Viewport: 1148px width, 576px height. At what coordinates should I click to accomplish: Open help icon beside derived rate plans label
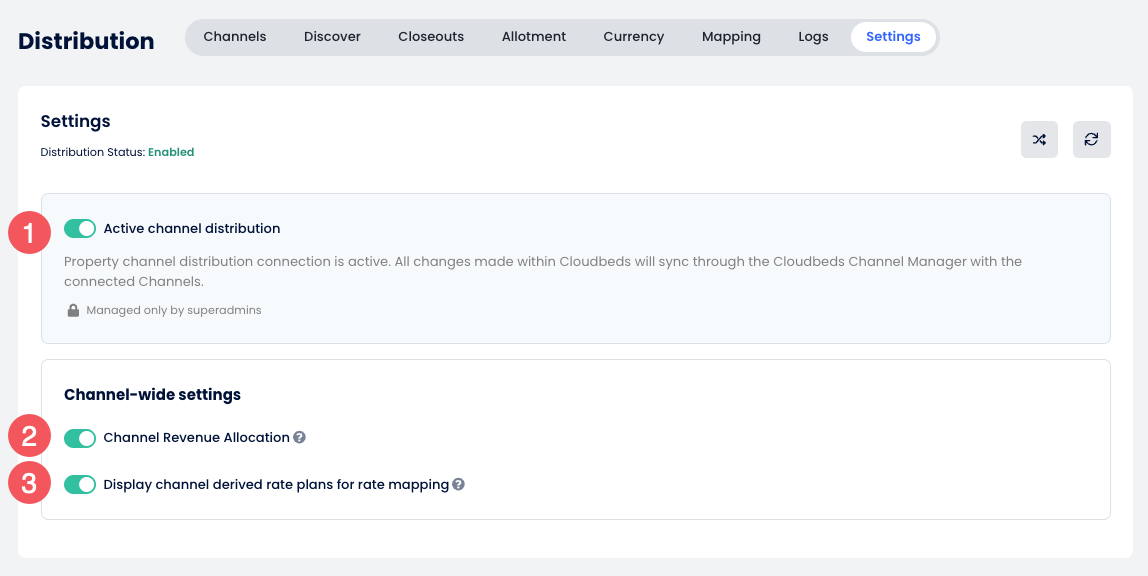pyautogui.click(x=458, y=485)
